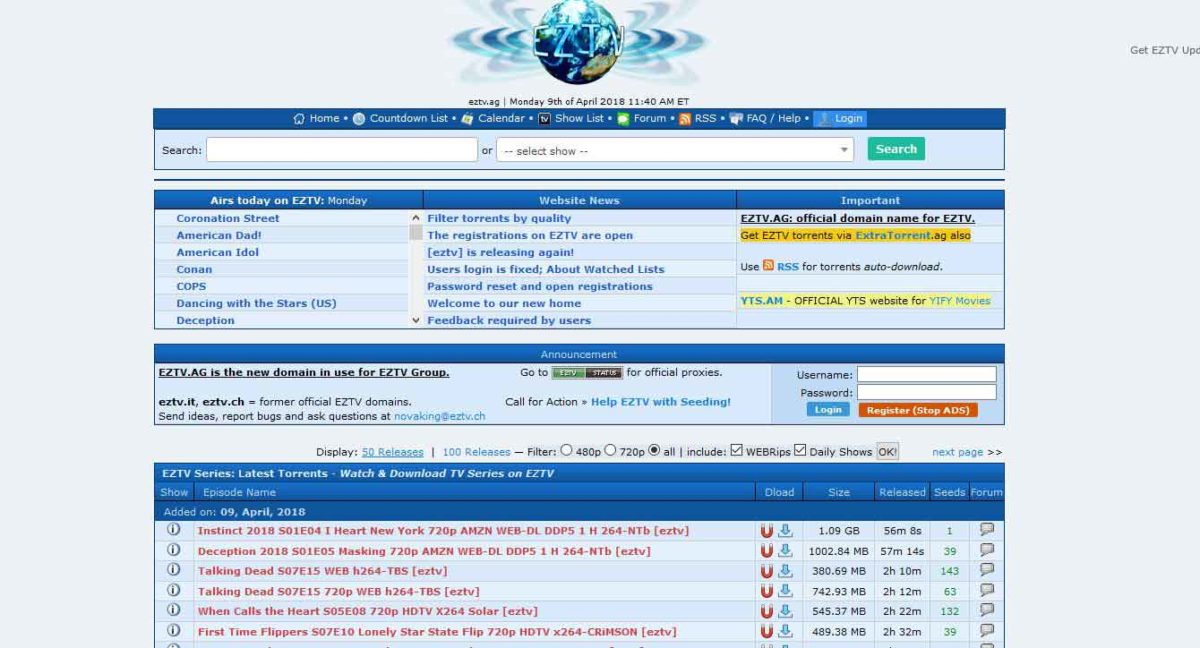Download torrent file for Instinct 2018 S01E04
Image resolution: width=1200 pixels, height=648 pixels.
tap(786, 531)
